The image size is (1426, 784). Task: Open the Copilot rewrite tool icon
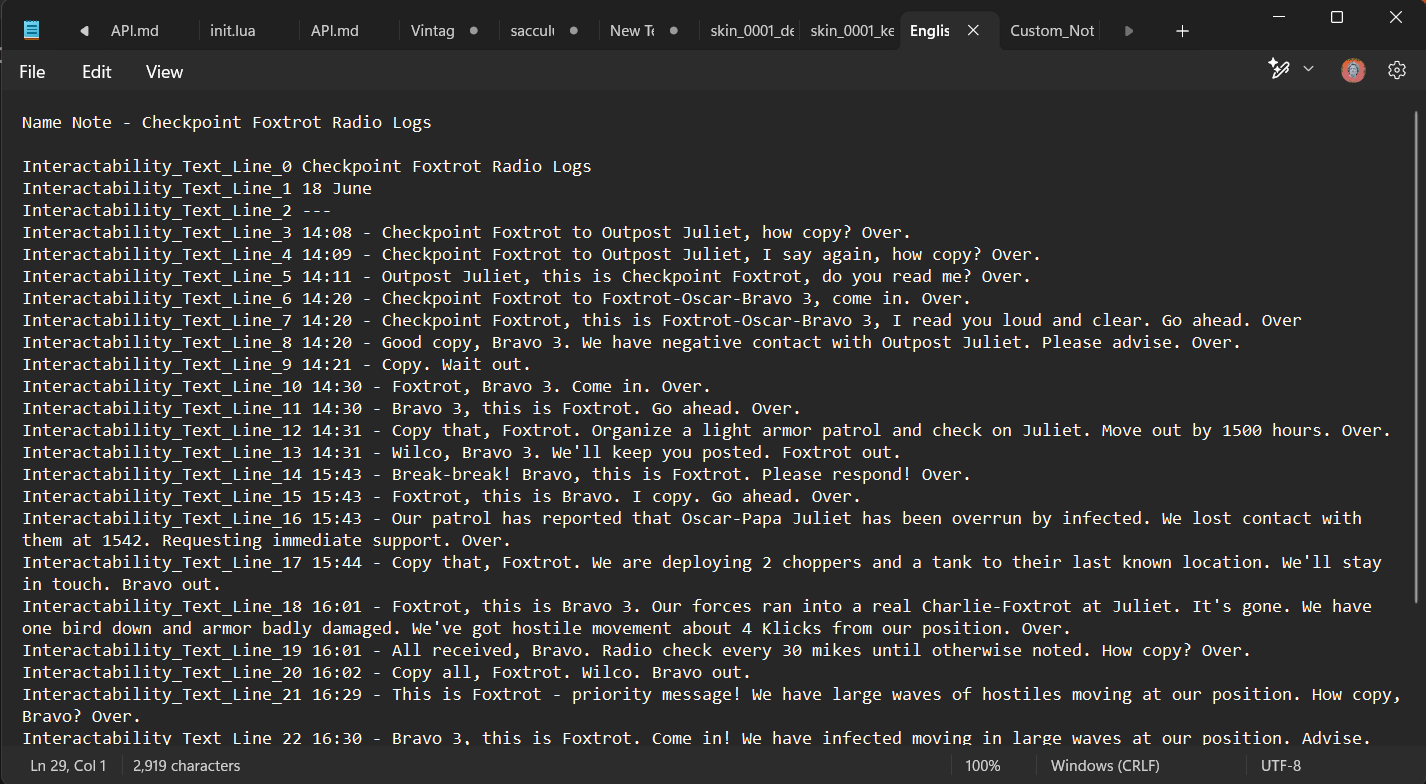[1278, 70]
